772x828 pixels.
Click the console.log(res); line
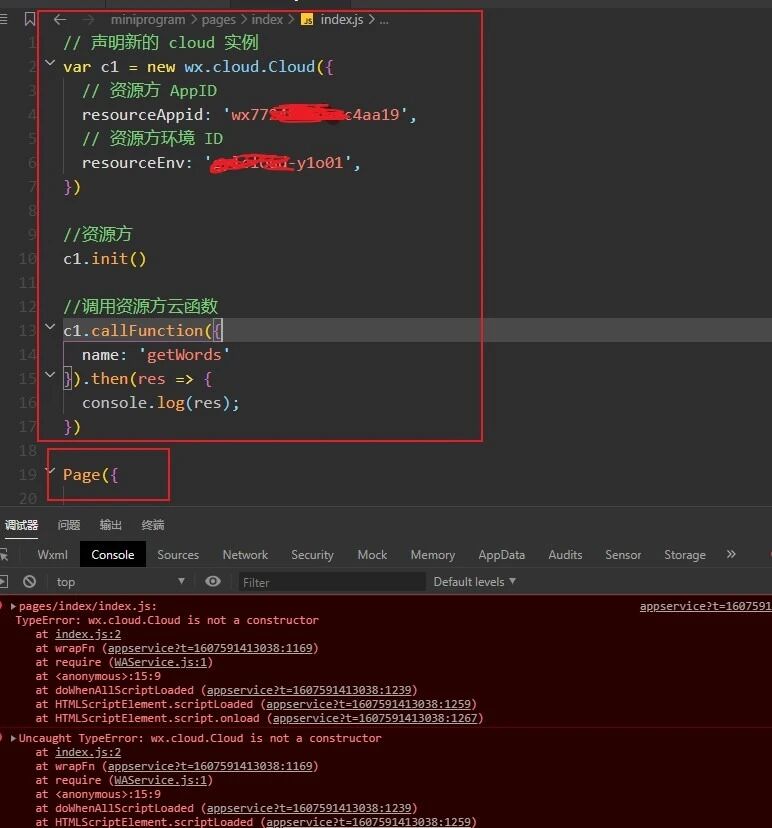161,403
